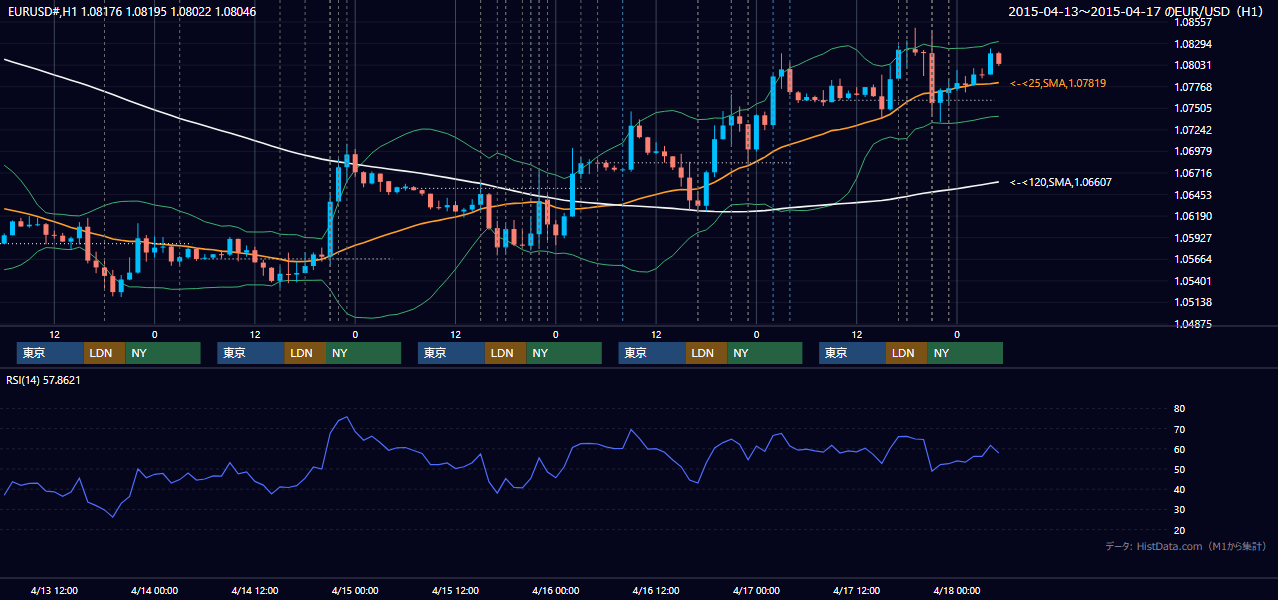Select the 4/14 12:00 time axis label
The width and height of the screenshot is (1278, 600).
255,590
